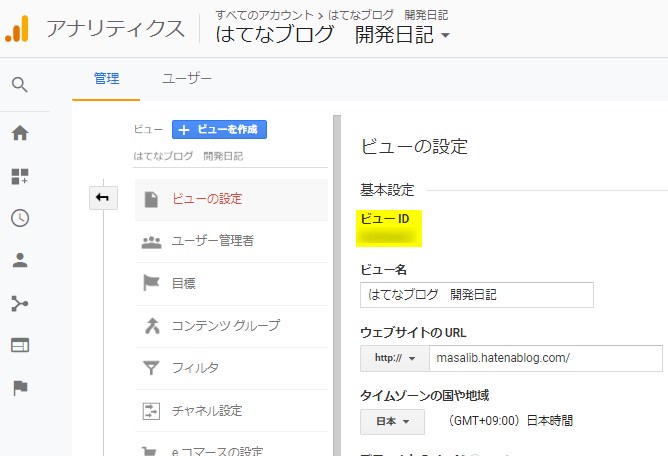Open Behavior reports window icon
Screen dimensions: 668x456
click(x=20, y=345)
